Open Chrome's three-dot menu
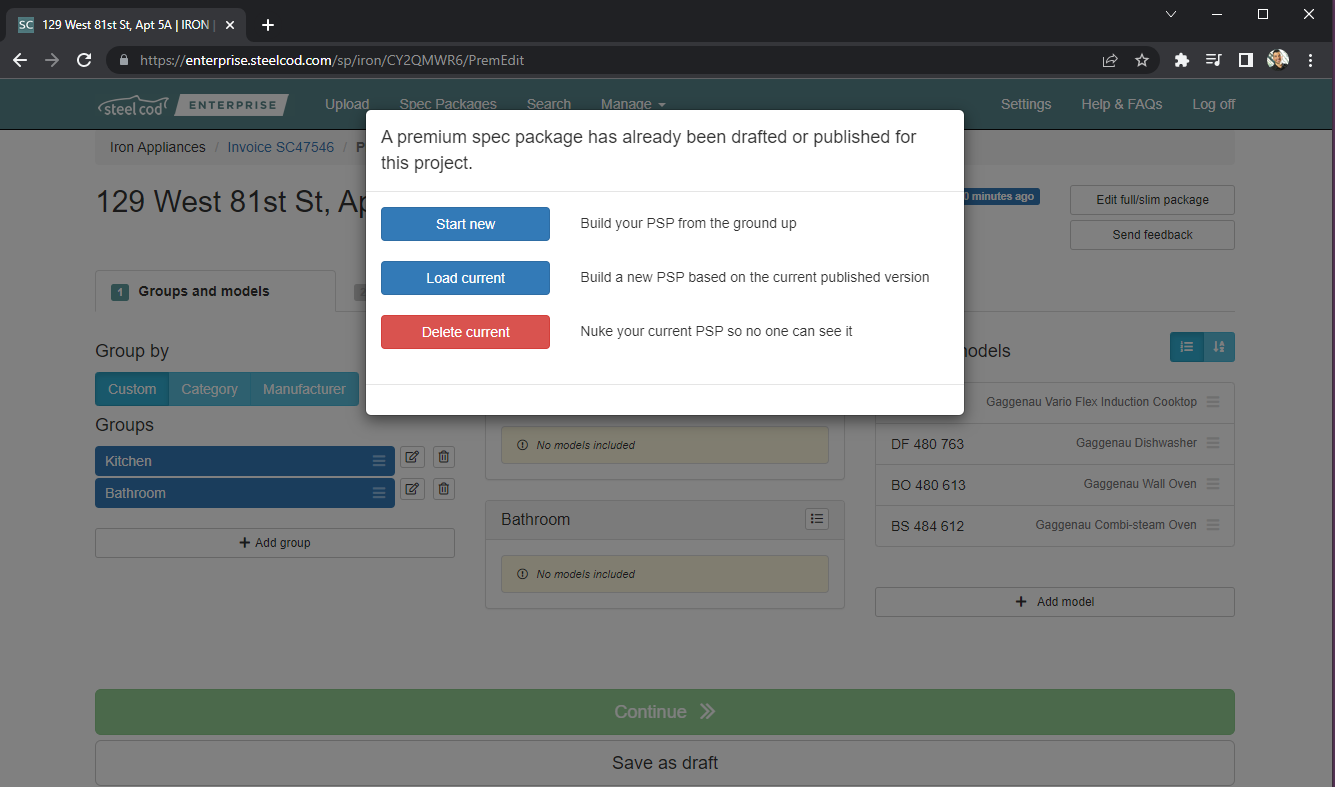 pos(1310,60)
